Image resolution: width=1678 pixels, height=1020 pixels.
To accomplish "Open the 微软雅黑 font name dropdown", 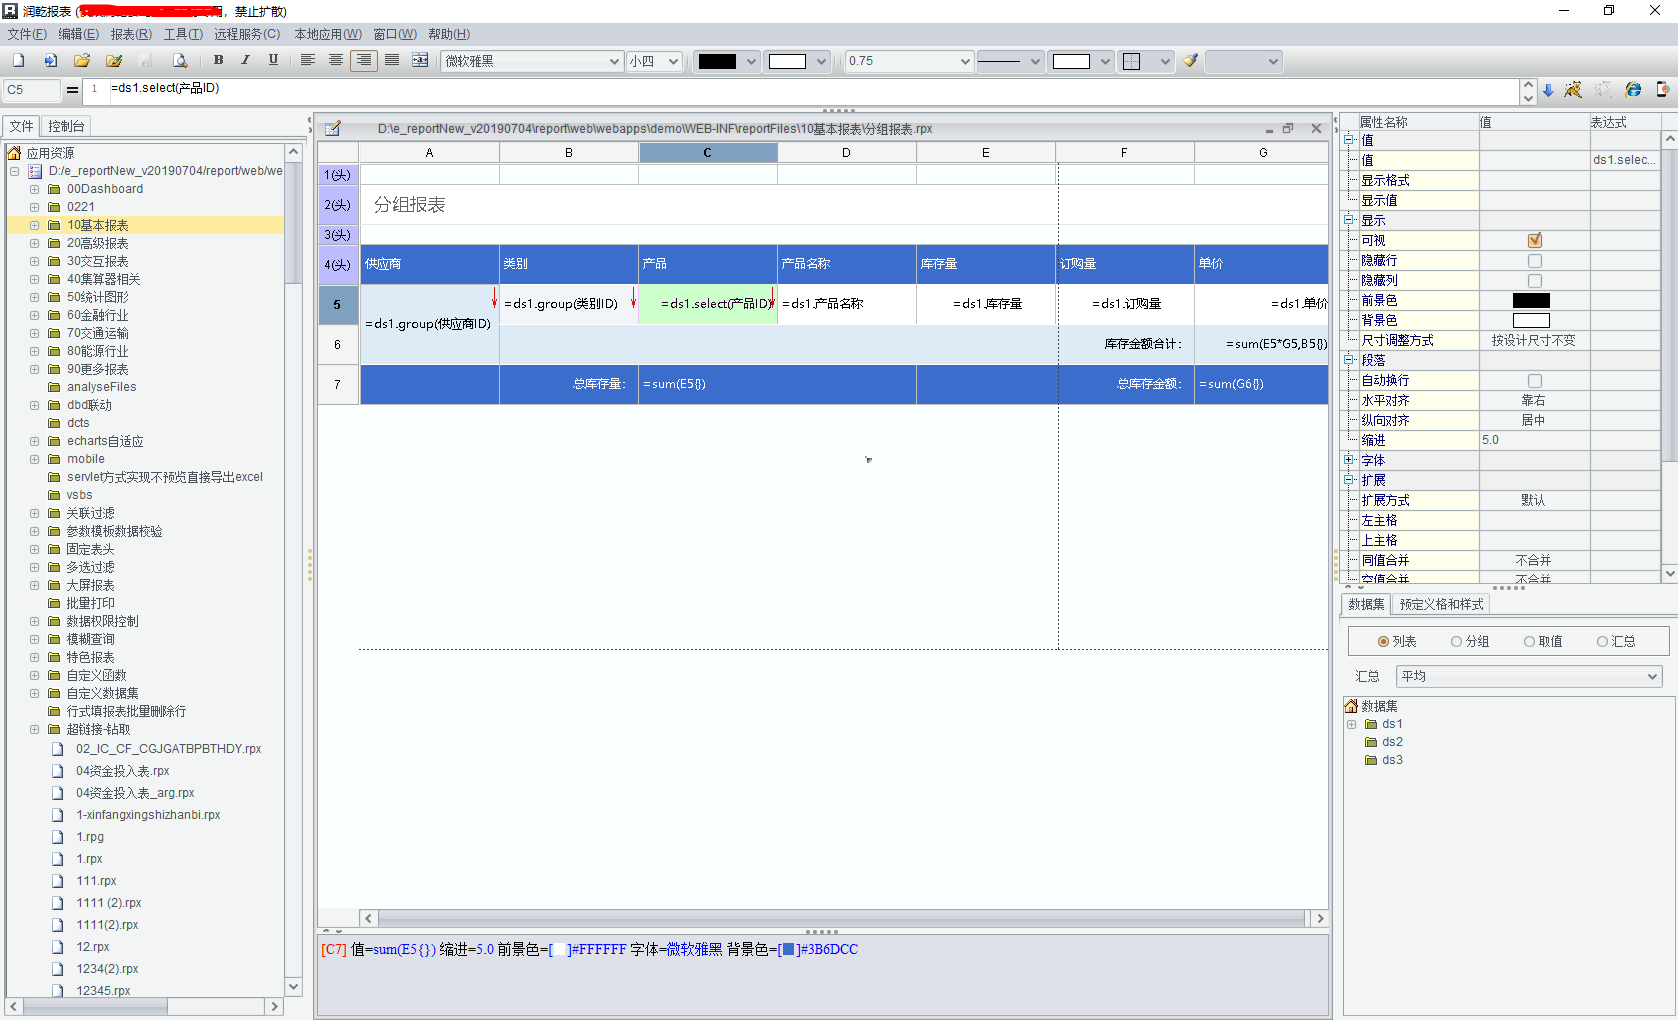I will 614,61.
